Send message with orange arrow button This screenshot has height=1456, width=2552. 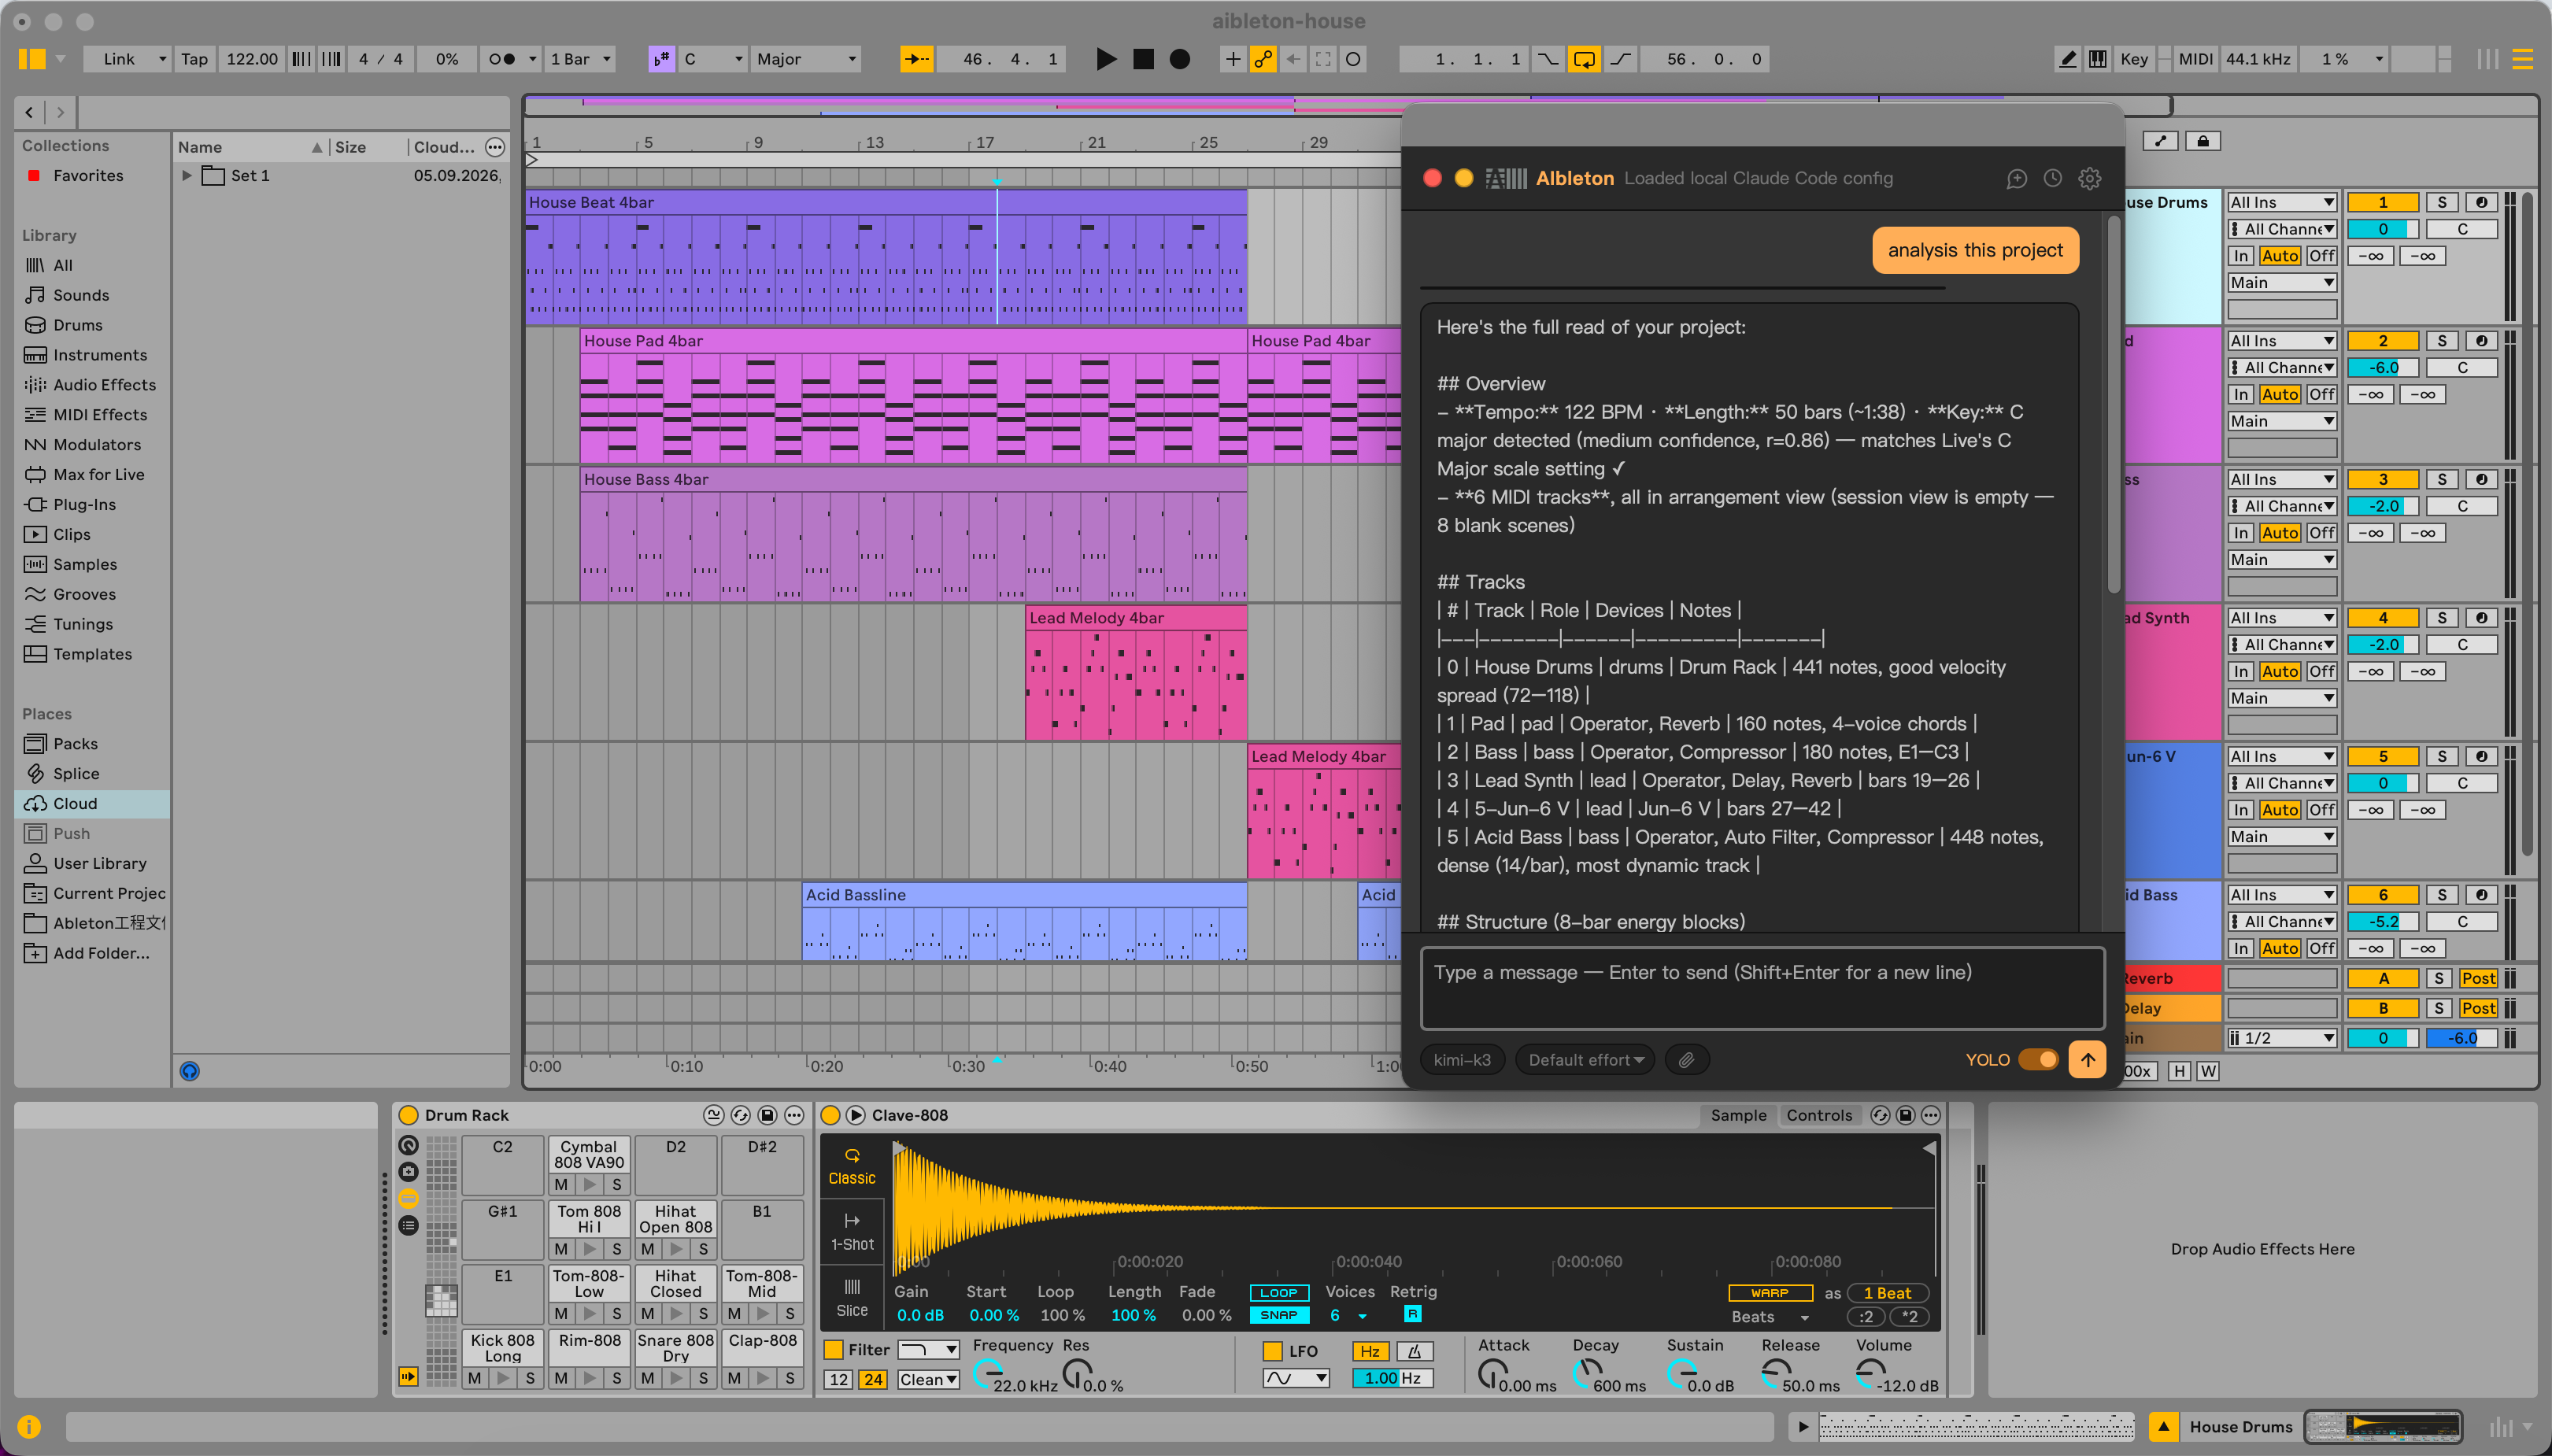click(2087, 1060)
